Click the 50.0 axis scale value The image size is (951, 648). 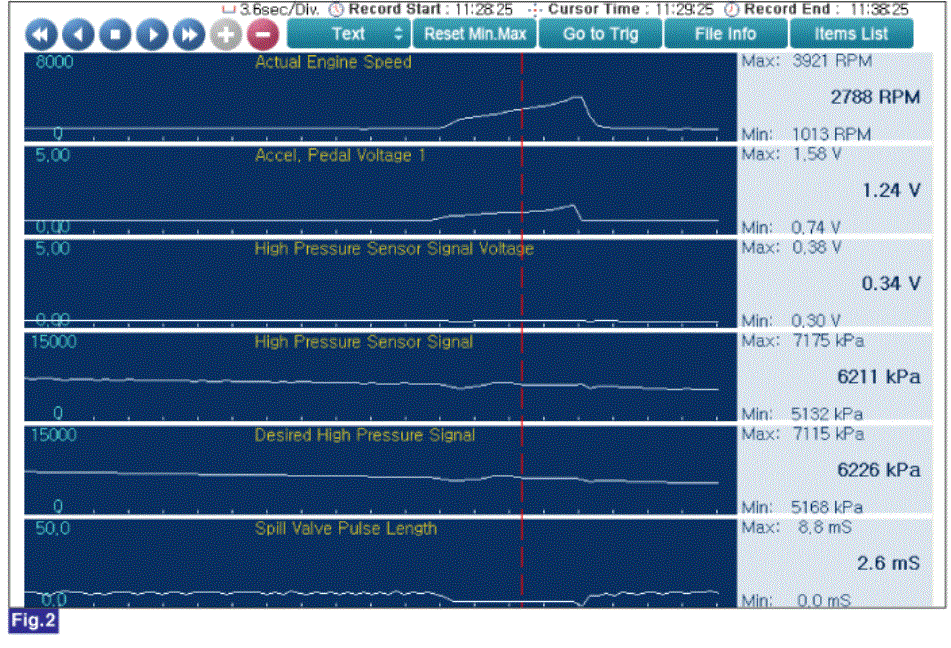tap(52, 528)
